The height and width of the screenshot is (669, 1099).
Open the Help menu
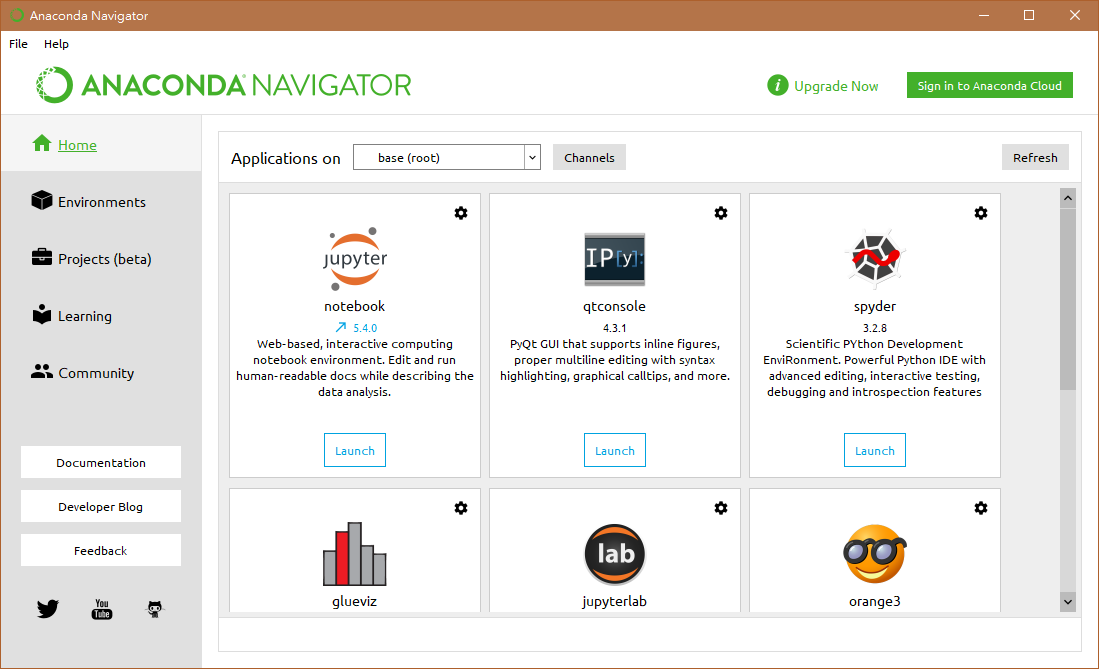(x=56, y=44)
